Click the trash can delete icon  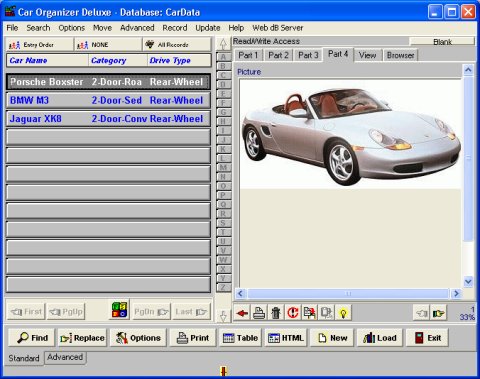276,313
